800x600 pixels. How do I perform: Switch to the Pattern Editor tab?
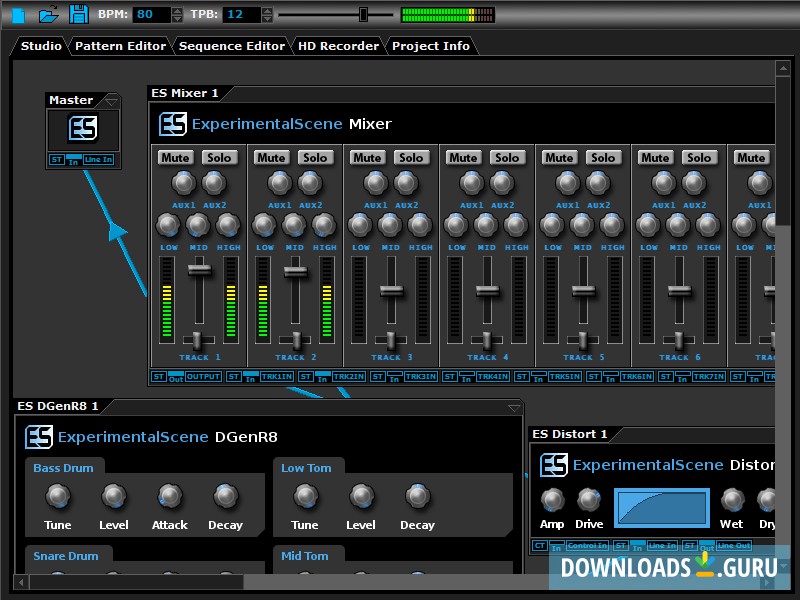pyautogui.click(x=120, y=46)
